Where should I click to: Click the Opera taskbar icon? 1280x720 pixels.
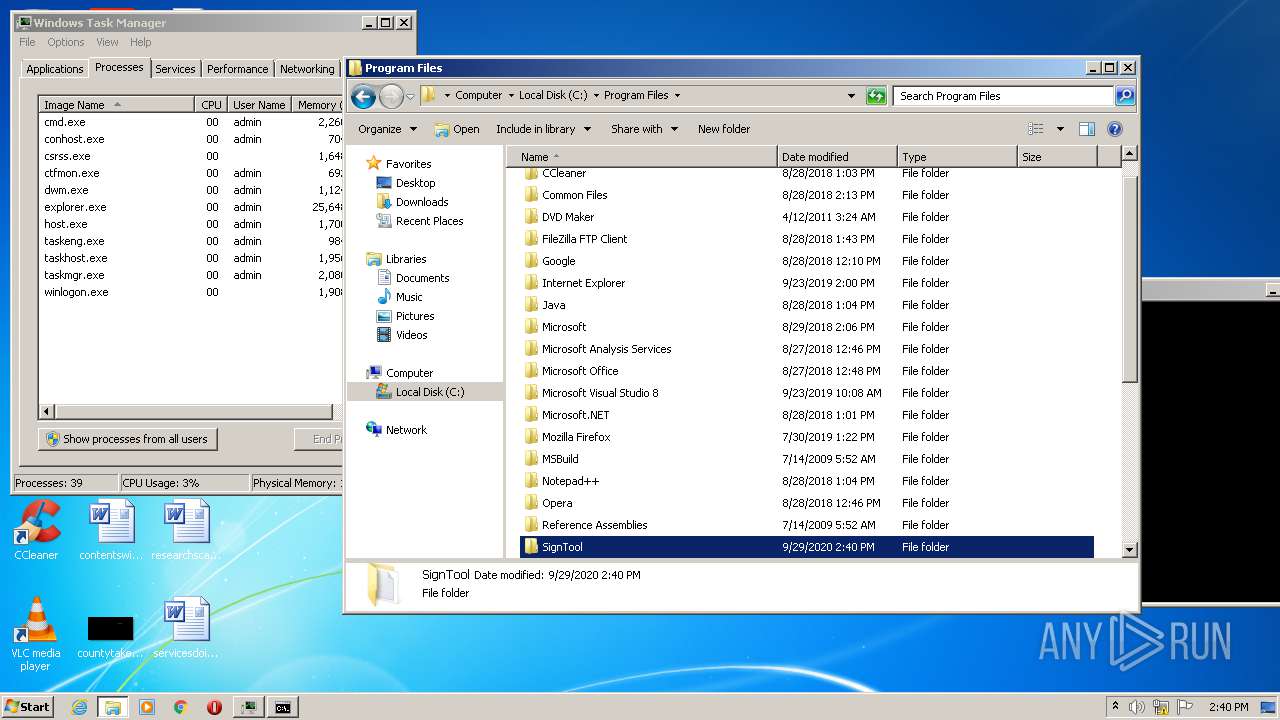click(x=214, y=707)
